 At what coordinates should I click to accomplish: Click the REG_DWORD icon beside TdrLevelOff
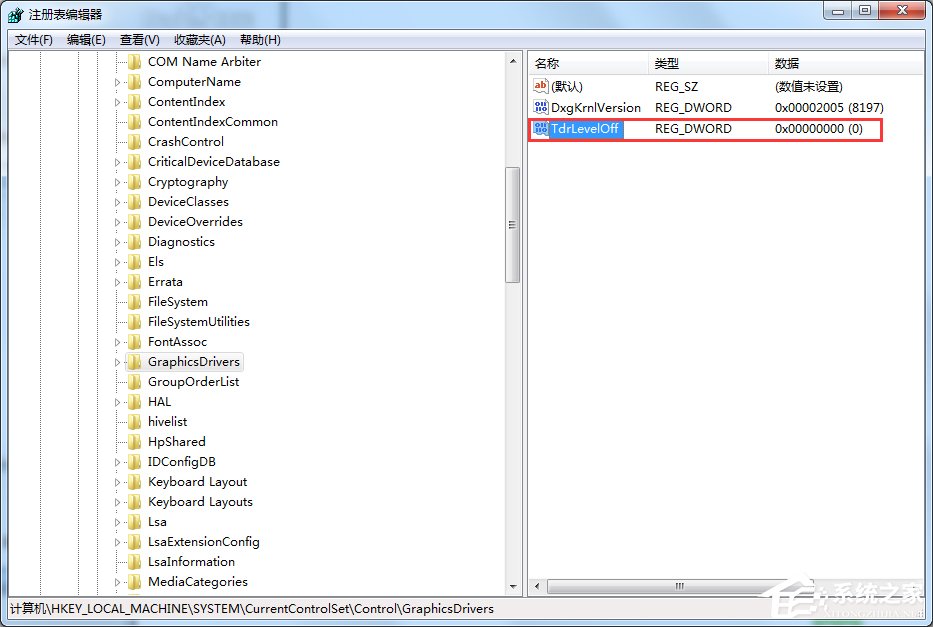click(x=540, y=129)
